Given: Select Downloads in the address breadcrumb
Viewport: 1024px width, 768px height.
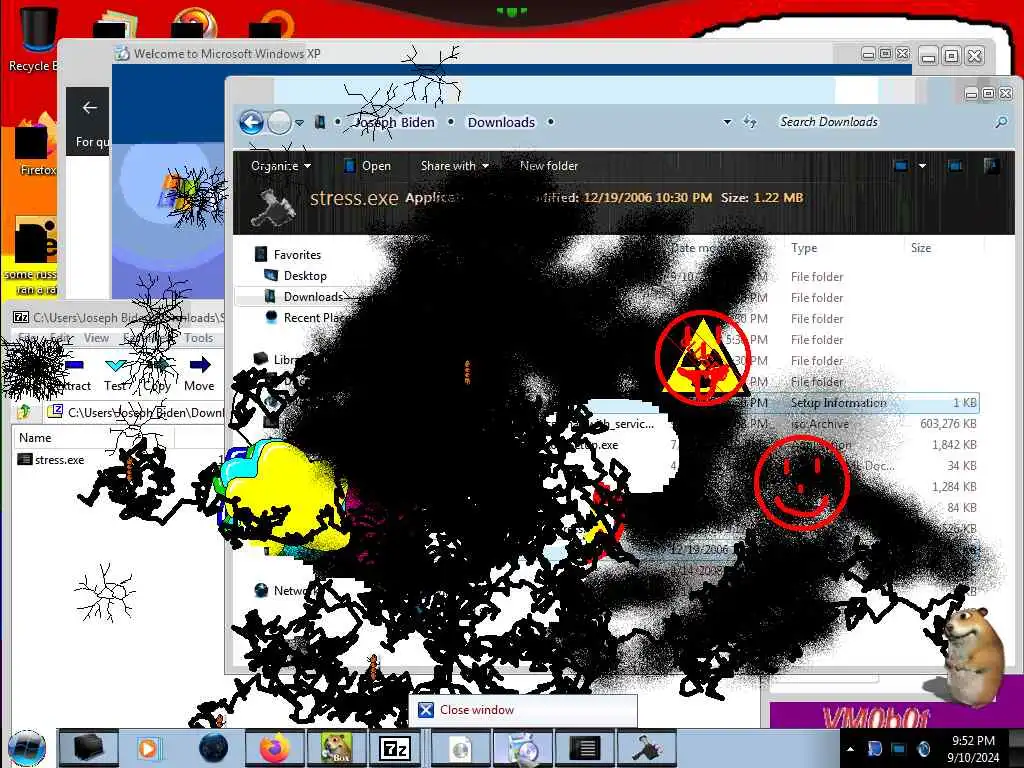Looking at the screenshot, I should [501, 122].
